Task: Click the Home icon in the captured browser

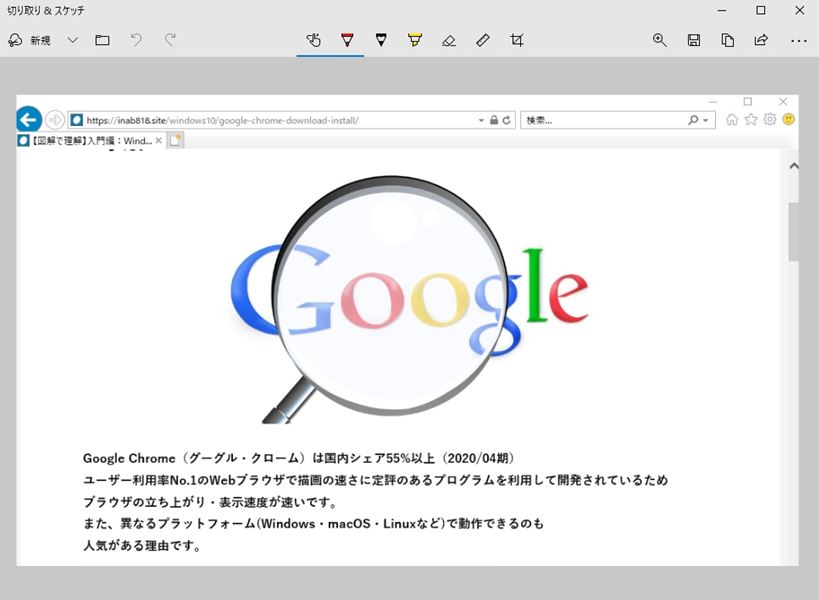Action: point(732,120)
